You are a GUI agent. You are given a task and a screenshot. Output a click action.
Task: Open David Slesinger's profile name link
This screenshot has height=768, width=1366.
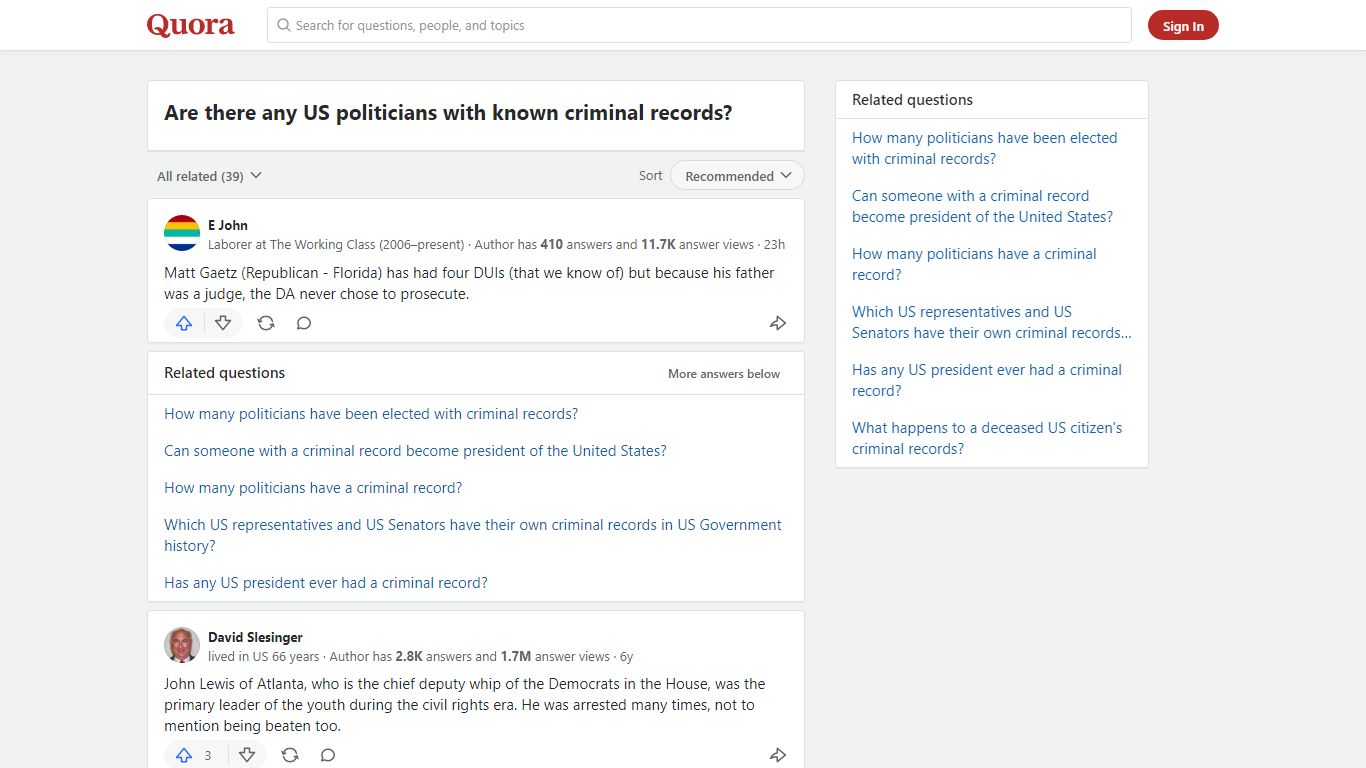255,637
